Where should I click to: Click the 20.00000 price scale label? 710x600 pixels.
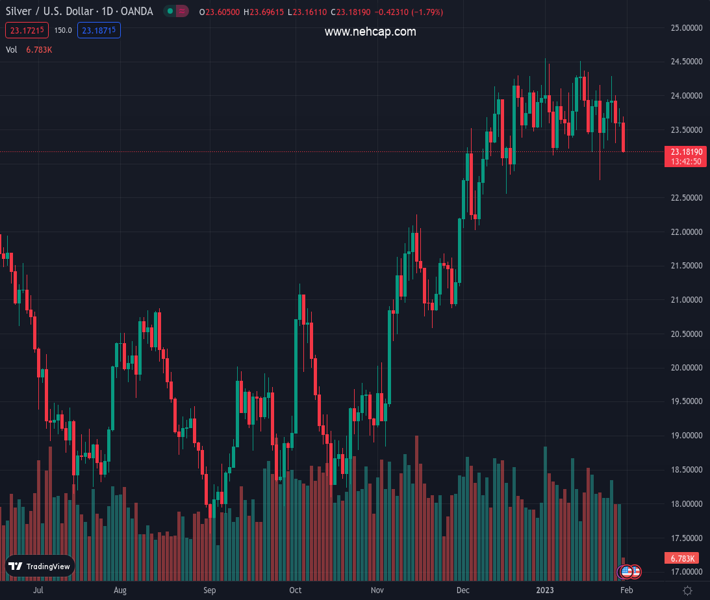tap(684, 367)
